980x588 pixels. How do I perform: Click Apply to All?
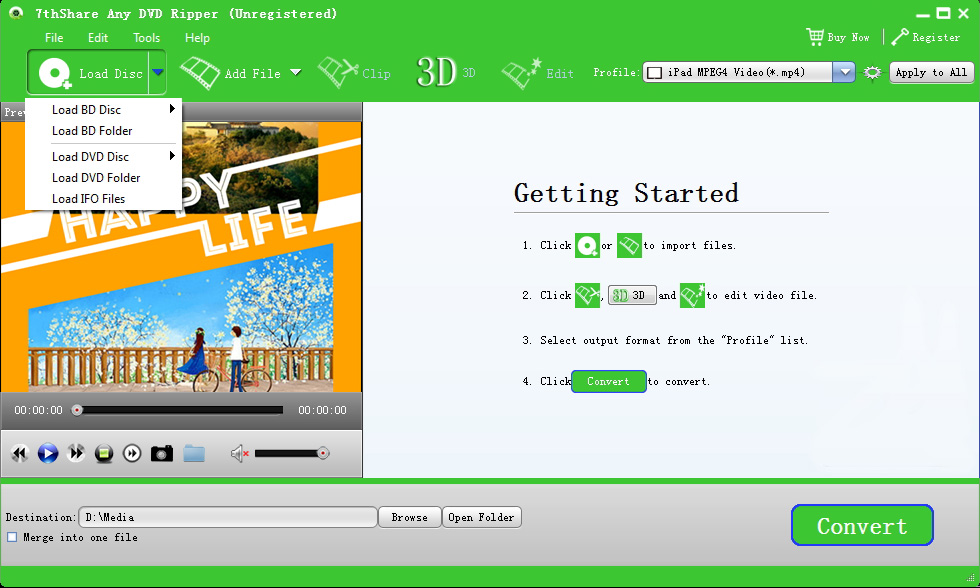[x=931, y=72]
